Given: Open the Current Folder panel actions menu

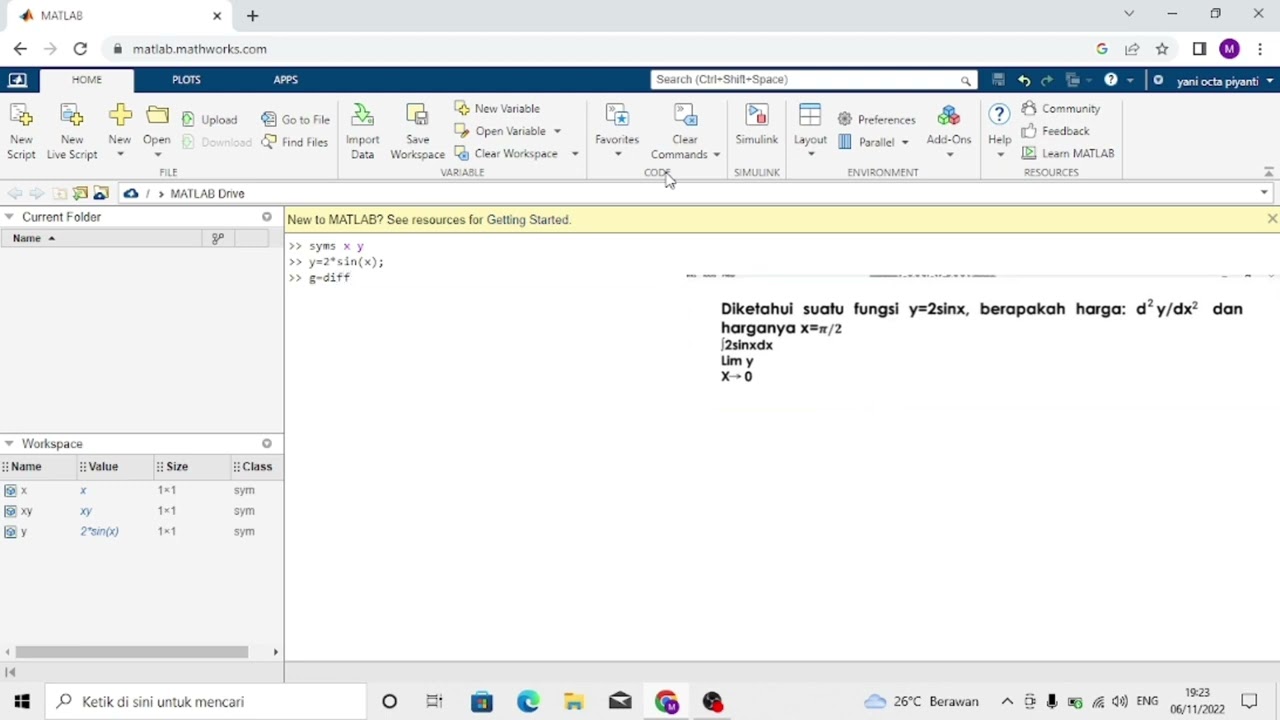Looking at the screenshot, I should 267,217.
